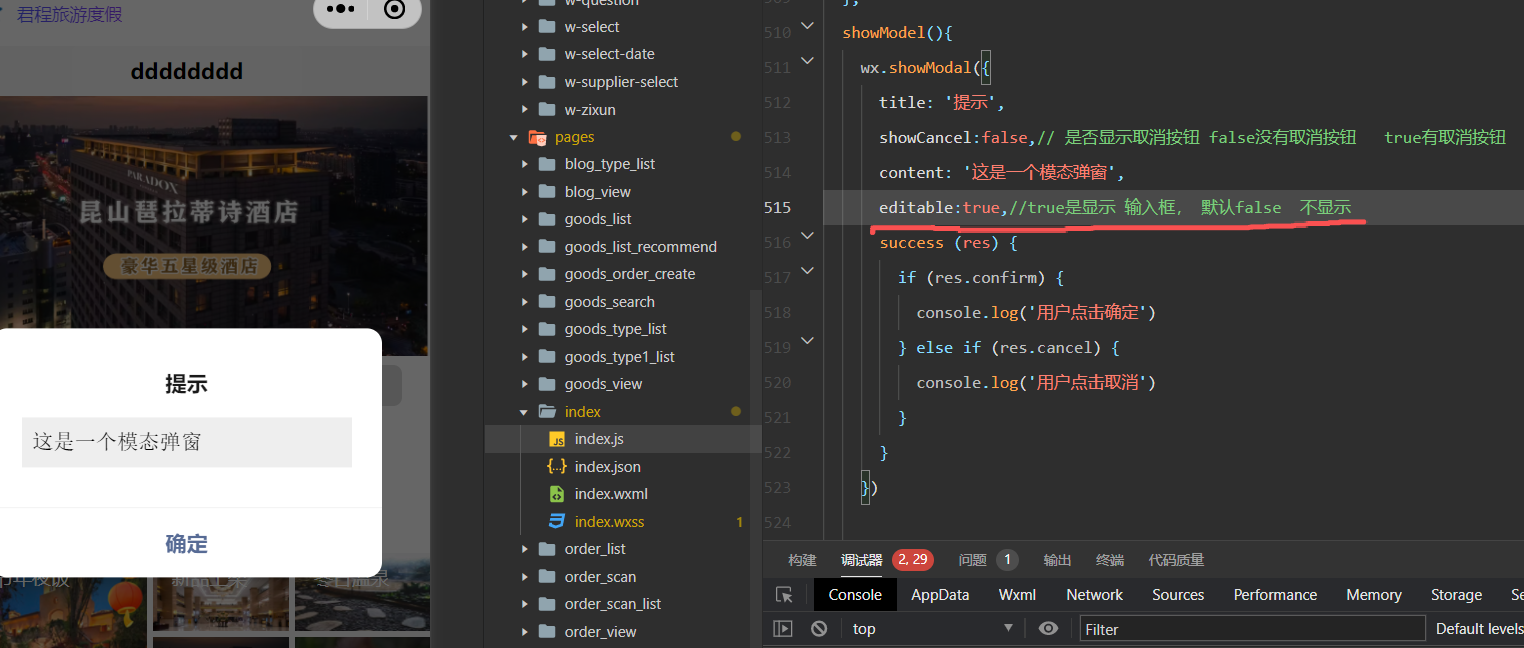Clear the console with the ban icon
1524x648 pixels.
(819, 629)
